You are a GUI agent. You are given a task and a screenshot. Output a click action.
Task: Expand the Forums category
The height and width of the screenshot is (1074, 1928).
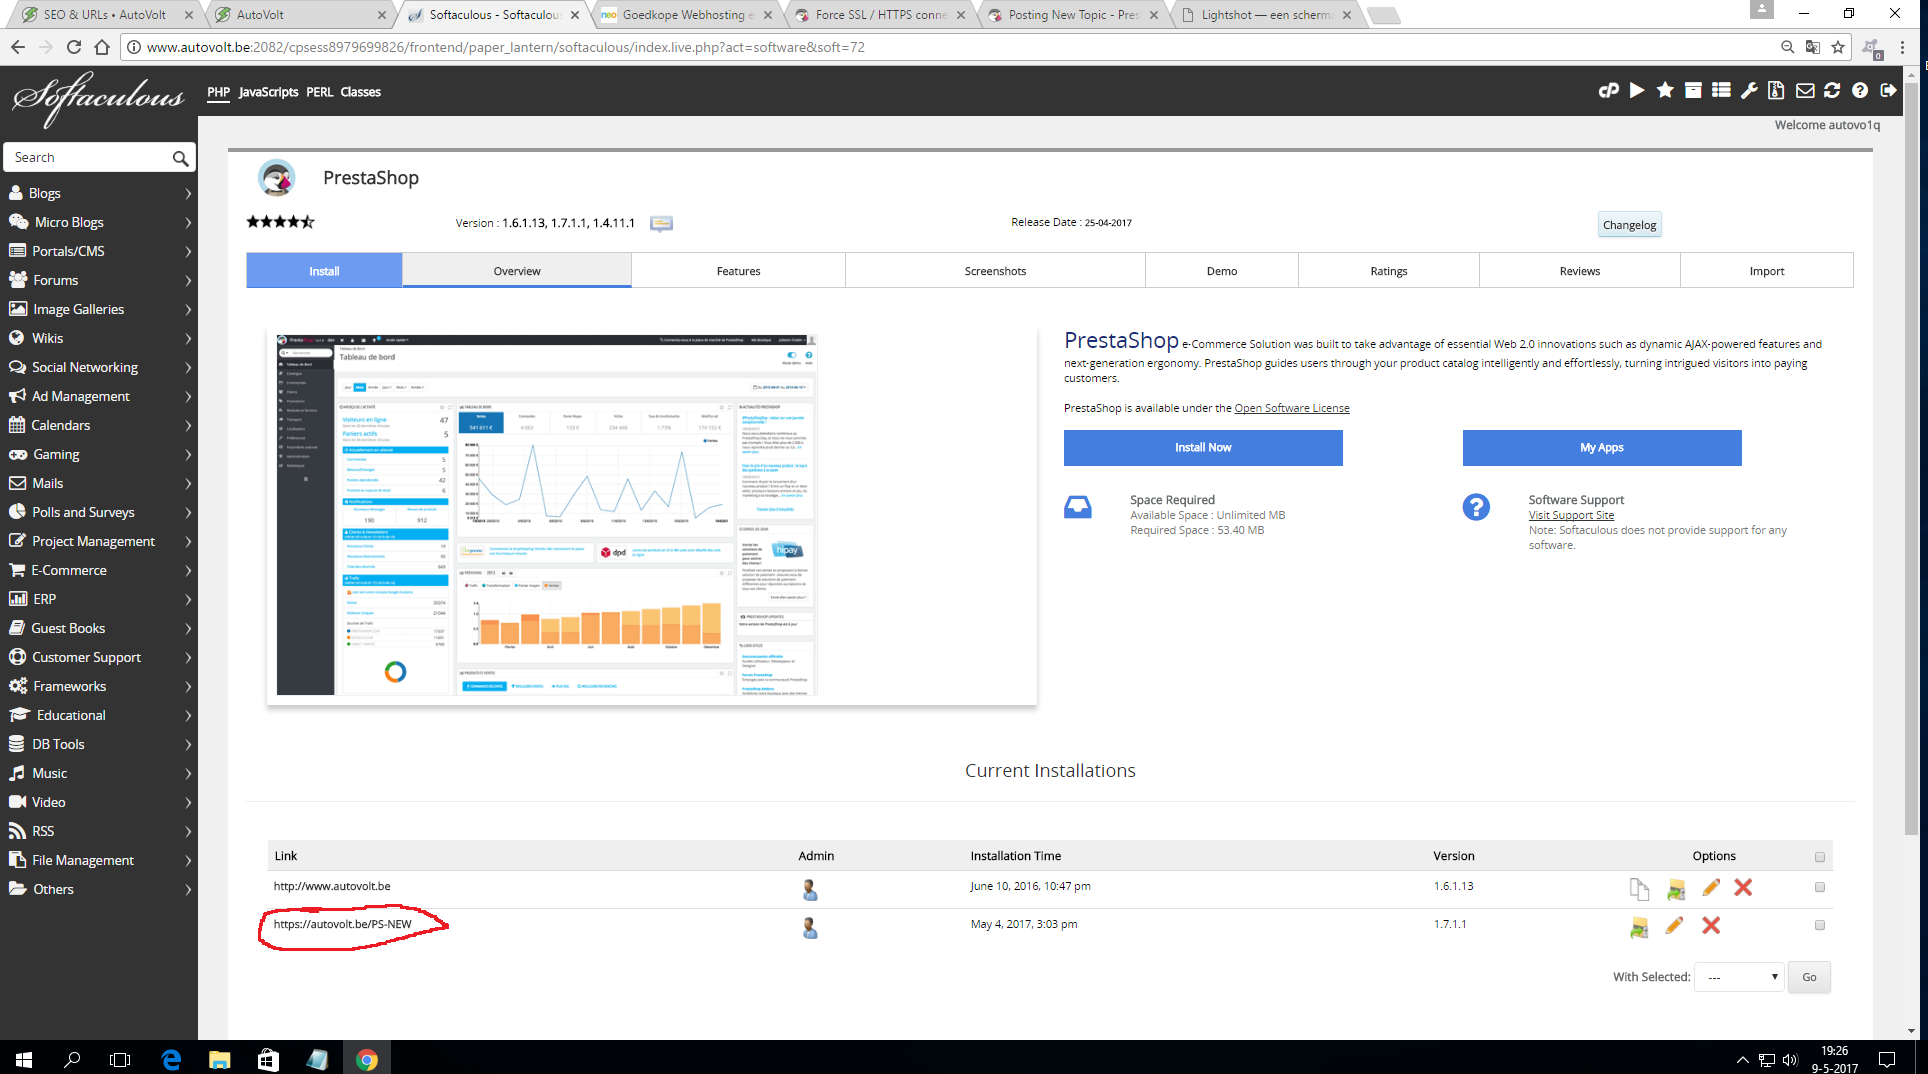pyautogui.click(x=99, y=280)
